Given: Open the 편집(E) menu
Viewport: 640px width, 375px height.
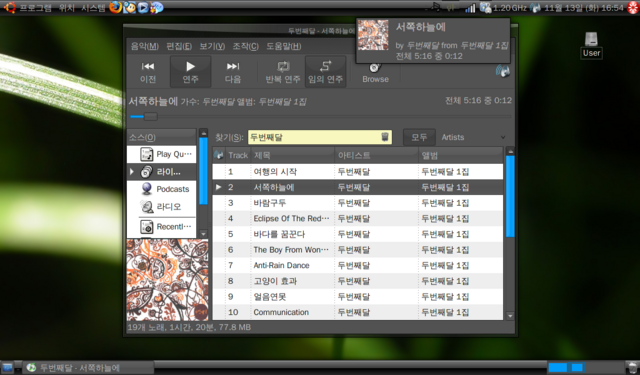Looking at the screenshot, I should tap(179, 46).
